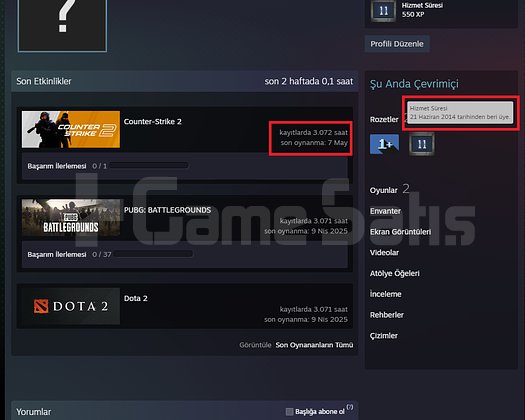The image size is (525, 420).
Task: Click the Profili Düzenle button
Action: point(397,44)
